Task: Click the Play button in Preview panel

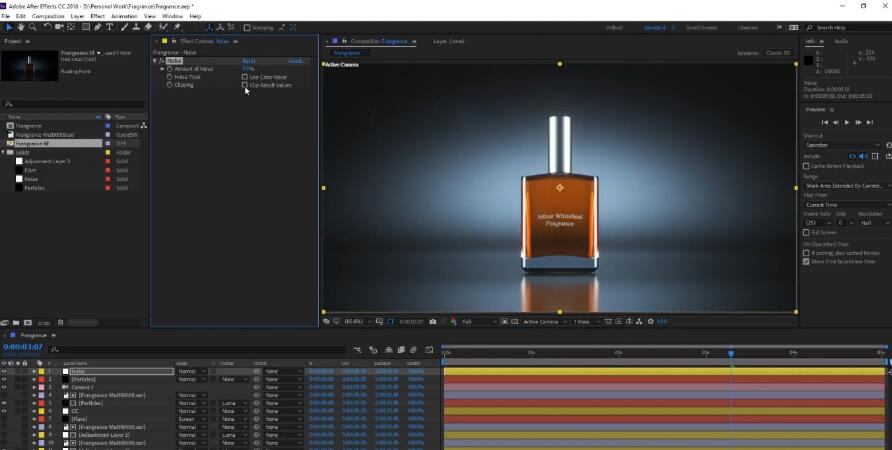Action: [846, 122]
